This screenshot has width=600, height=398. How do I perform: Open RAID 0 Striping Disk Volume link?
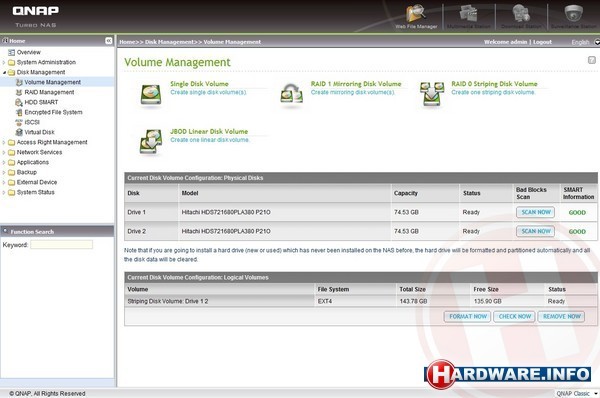click(x=494, y=83)
